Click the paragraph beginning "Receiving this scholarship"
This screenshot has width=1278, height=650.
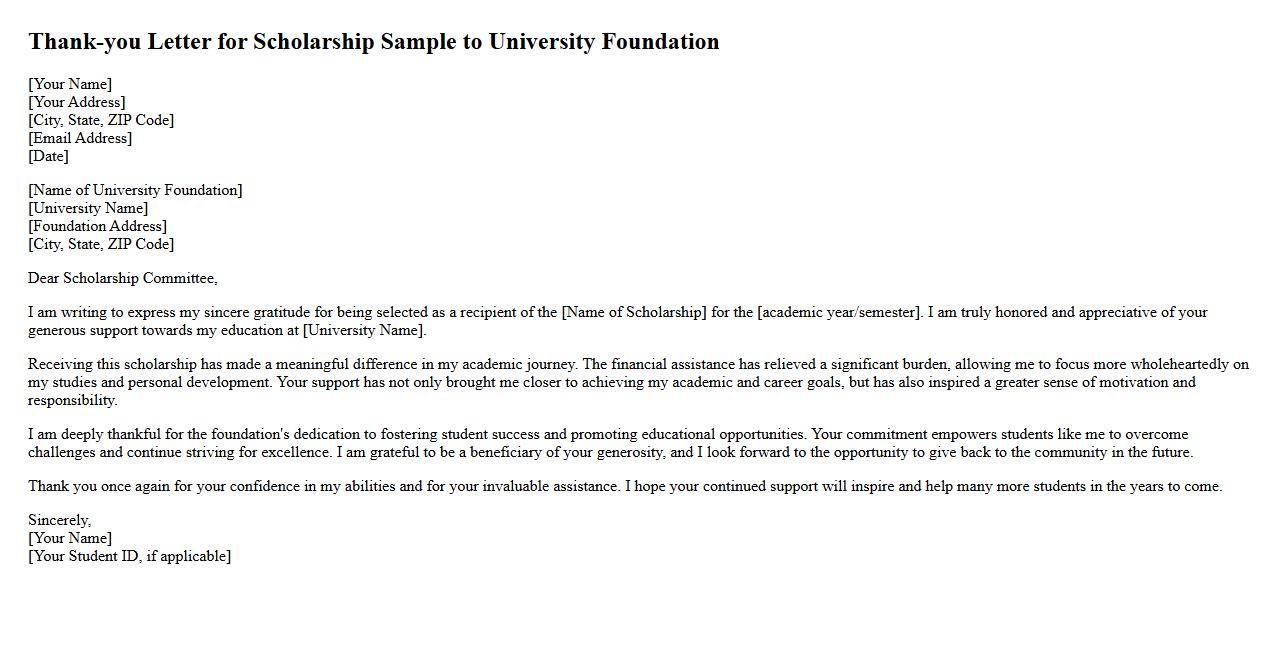pos(638,382)
